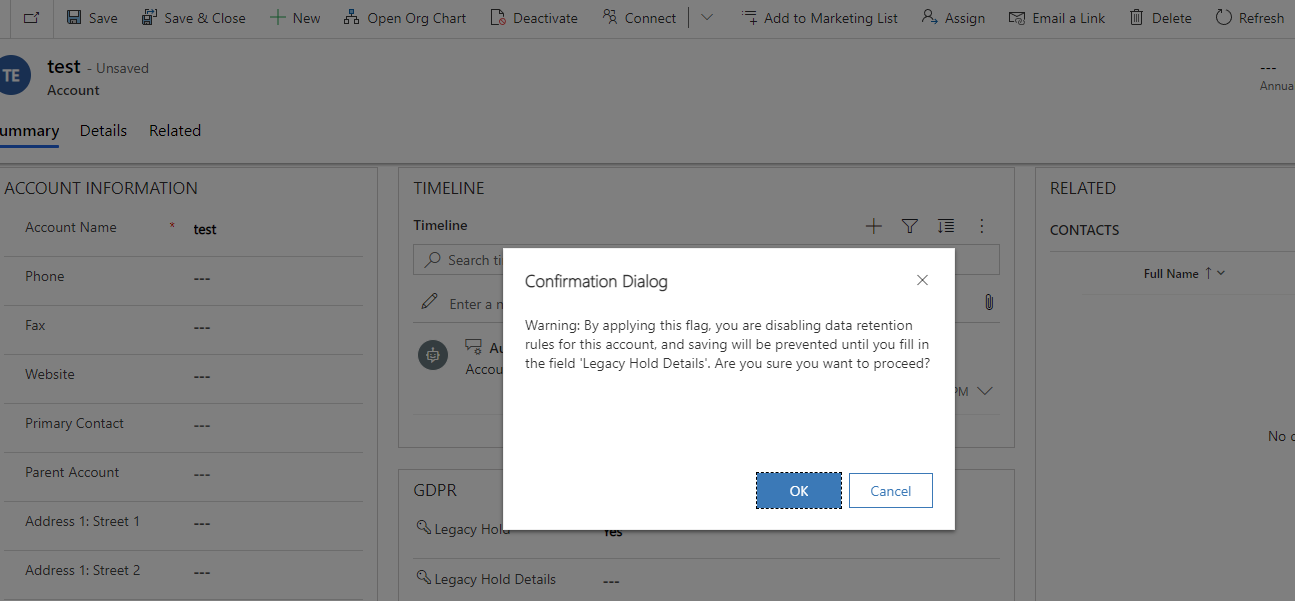Click the timeline search box
The width and height of the screenshot is (1295, 601).
(x=706, y=260)
